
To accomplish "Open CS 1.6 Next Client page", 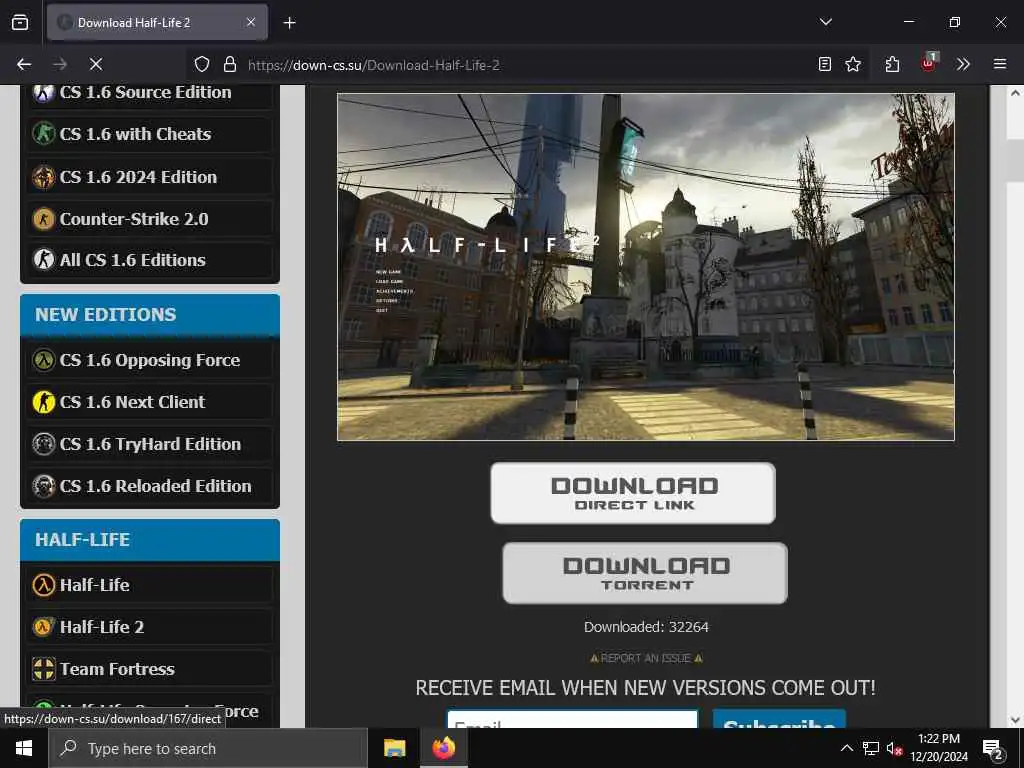I will pyautogui.click(x=150, y=402).
